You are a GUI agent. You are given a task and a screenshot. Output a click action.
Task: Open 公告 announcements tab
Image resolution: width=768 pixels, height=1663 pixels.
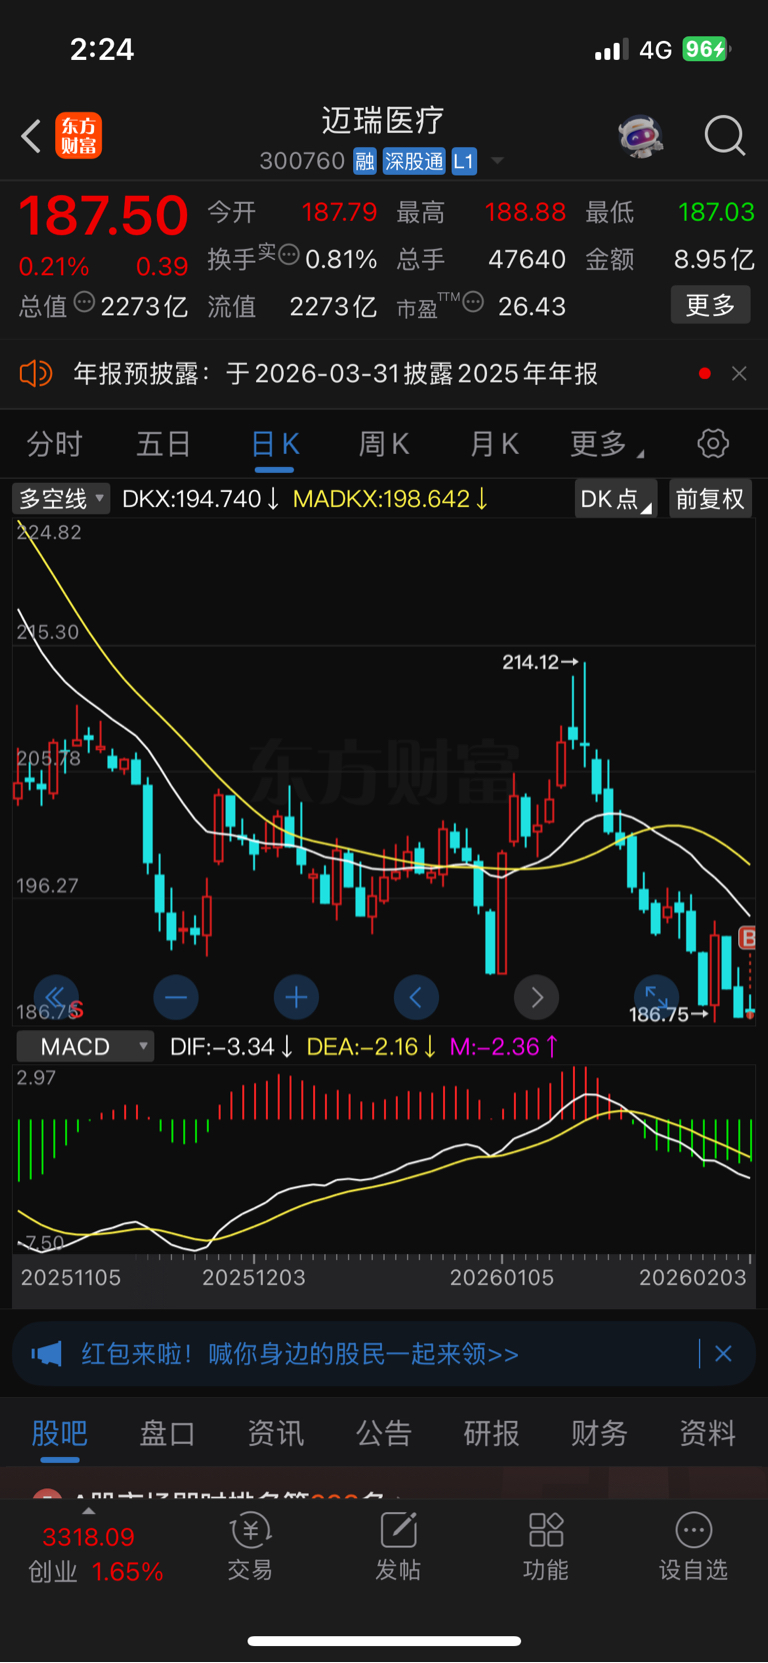[x=383, y=1434]
